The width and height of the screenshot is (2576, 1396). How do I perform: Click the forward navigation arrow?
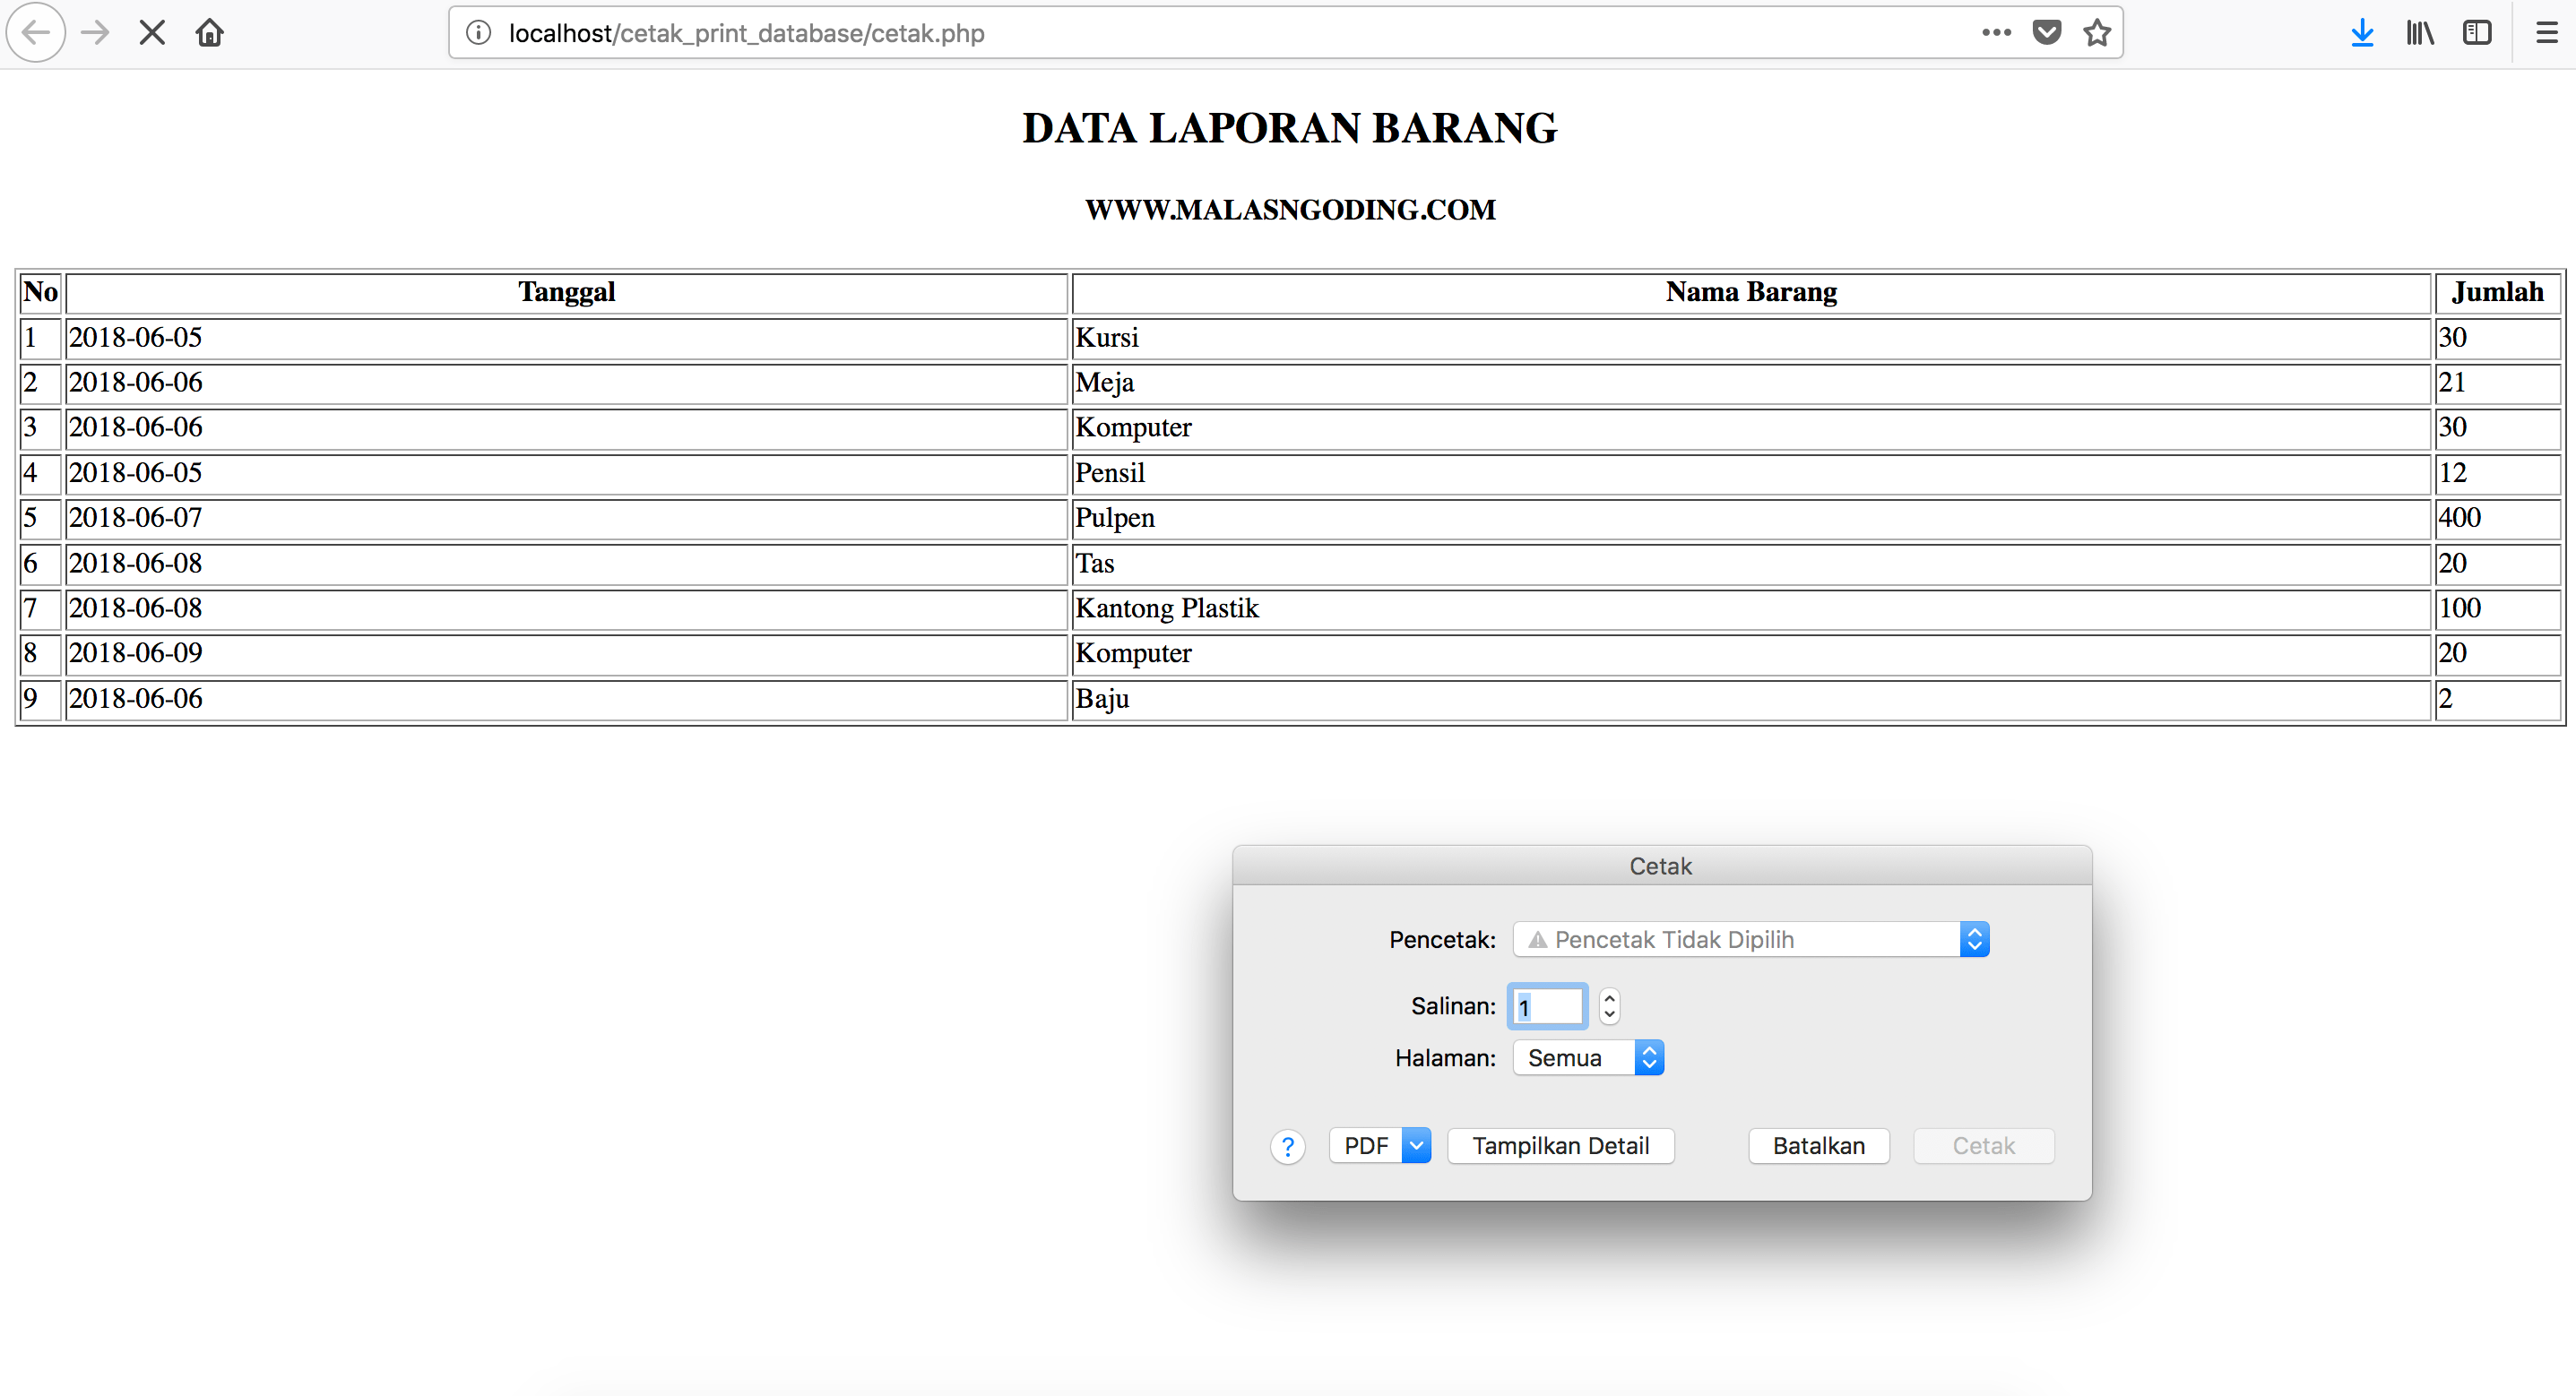tap(95, 33)
